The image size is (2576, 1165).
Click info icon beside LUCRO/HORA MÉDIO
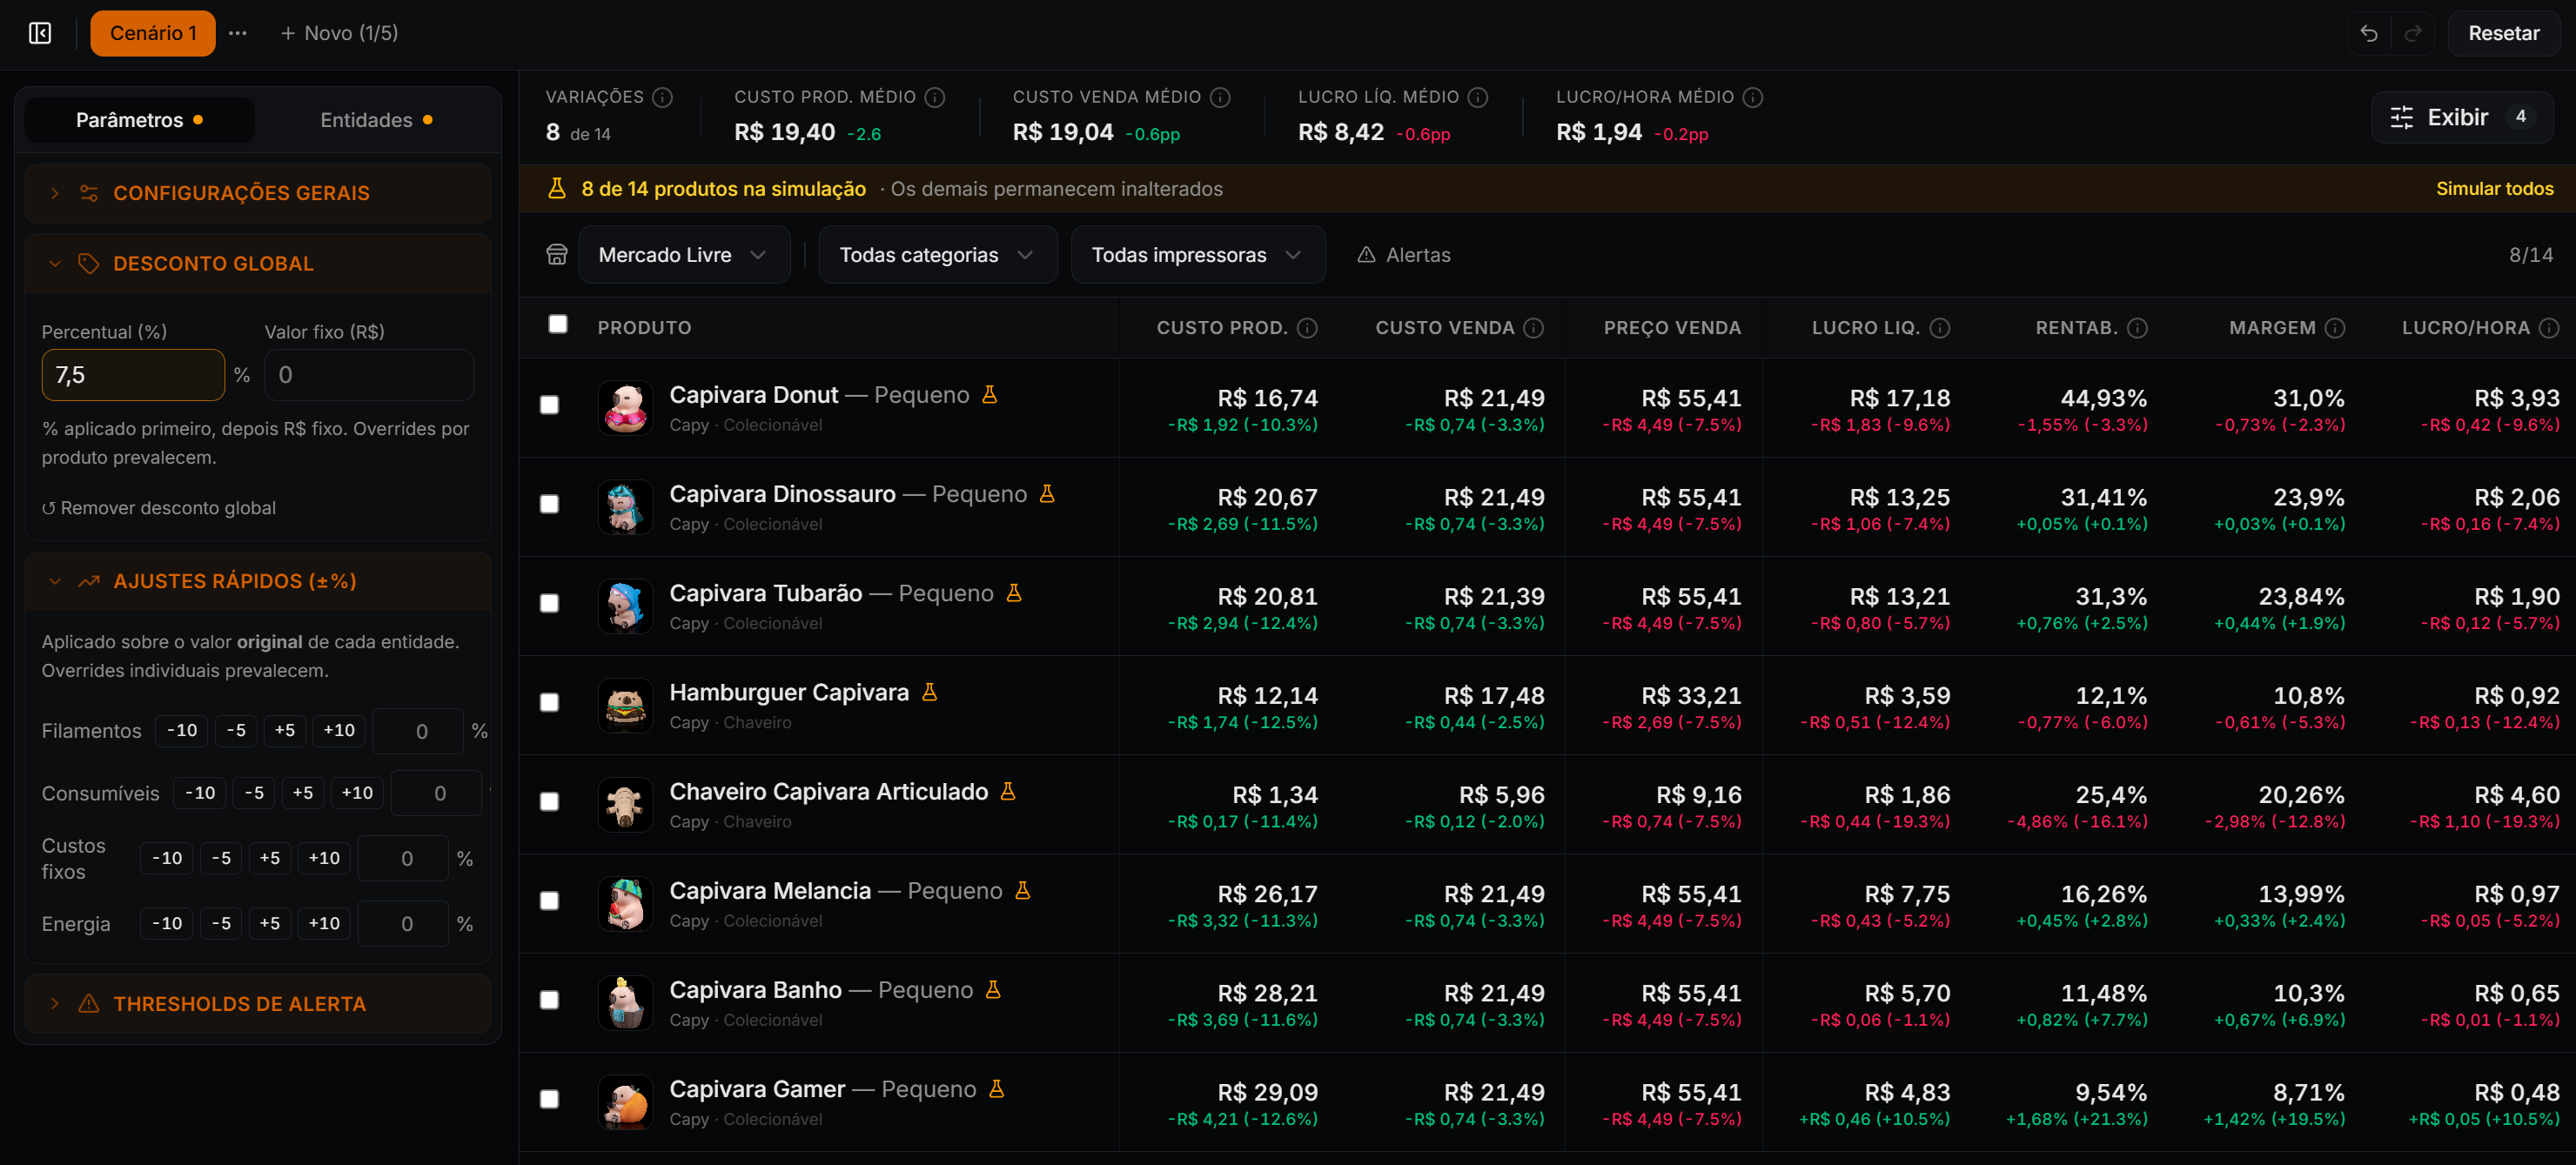tap(1752, 97)
